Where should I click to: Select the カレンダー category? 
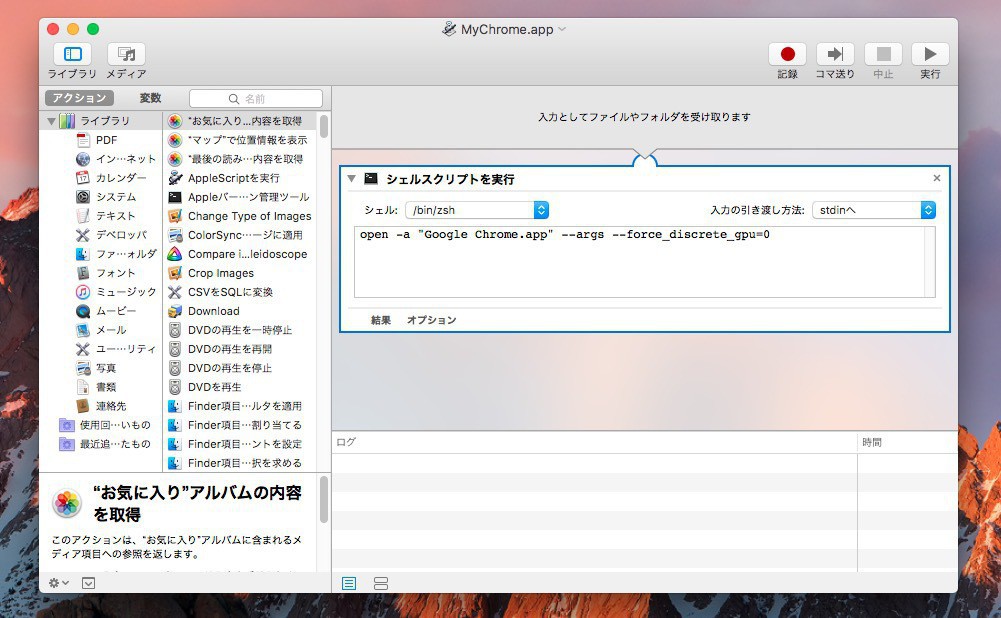click(x=112, y=177)
